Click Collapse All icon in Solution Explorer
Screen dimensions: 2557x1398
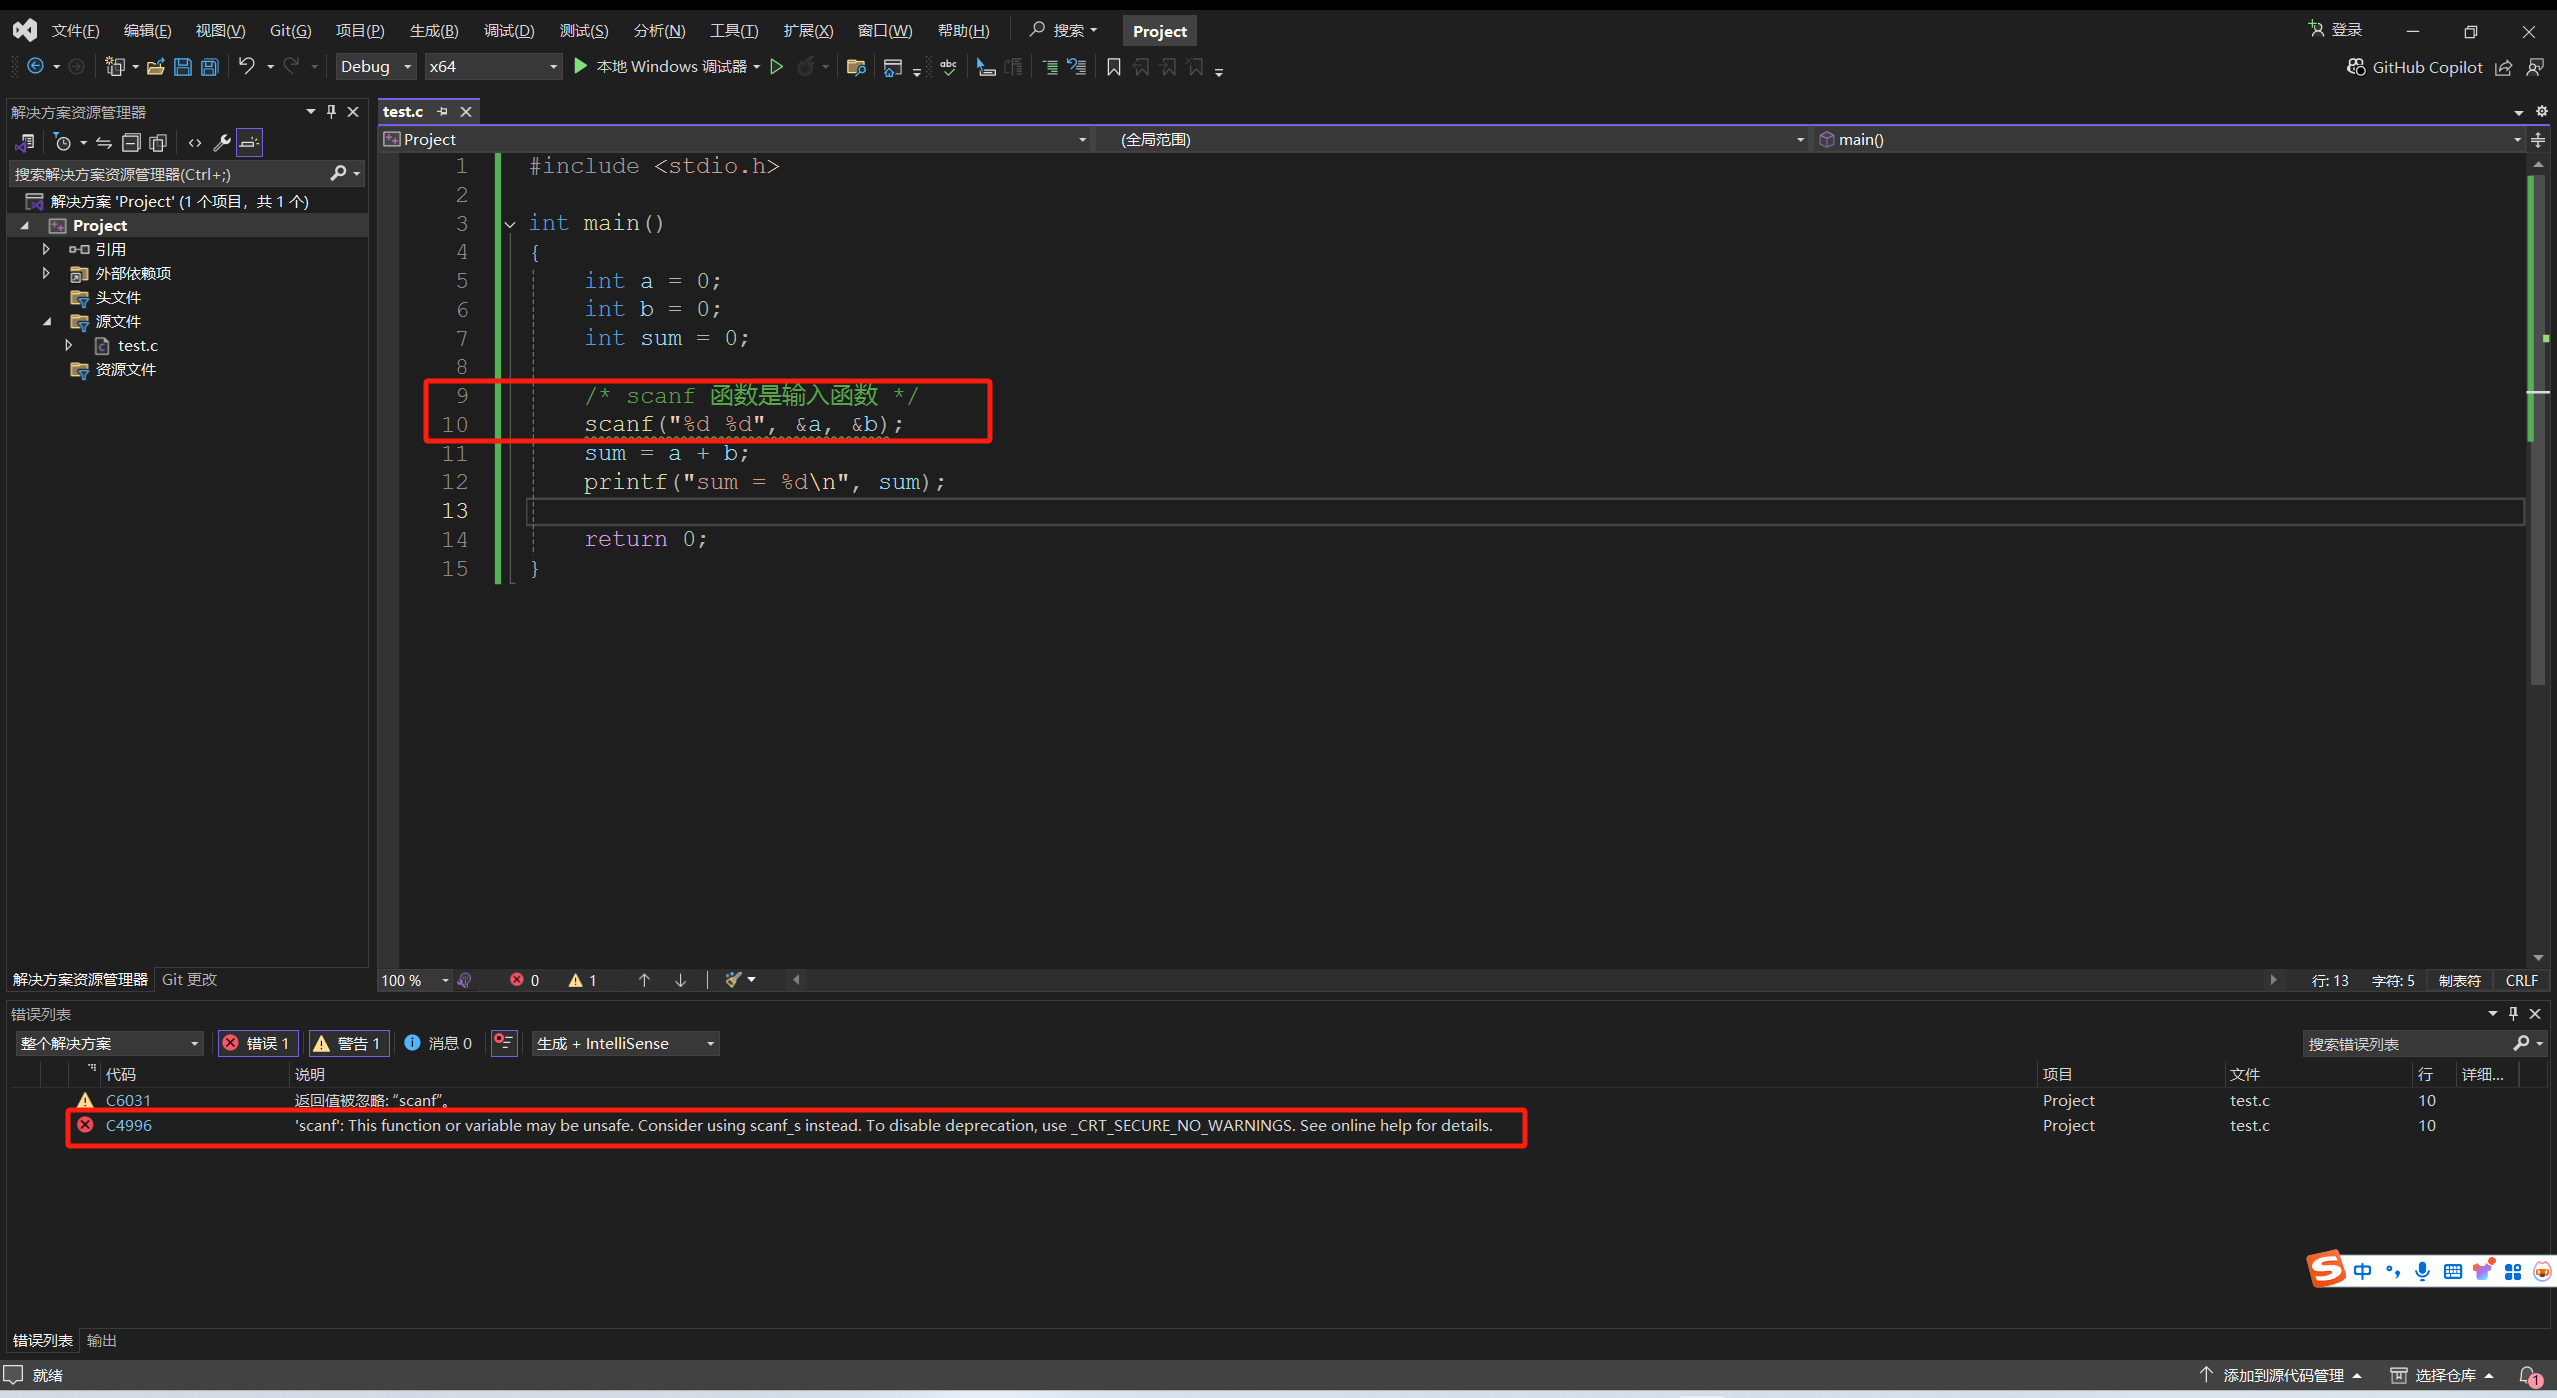point(131,142)
